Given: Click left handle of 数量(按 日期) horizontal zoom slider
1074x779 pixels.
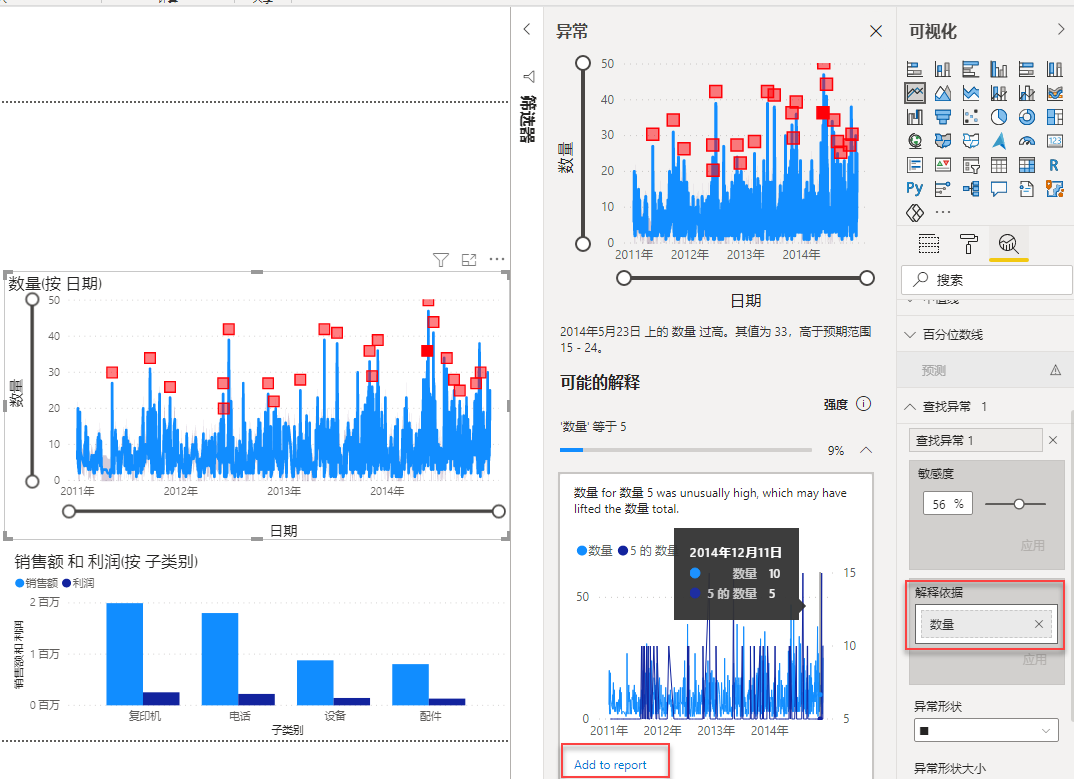Looking at the screenshot, I should click(68, 511).
